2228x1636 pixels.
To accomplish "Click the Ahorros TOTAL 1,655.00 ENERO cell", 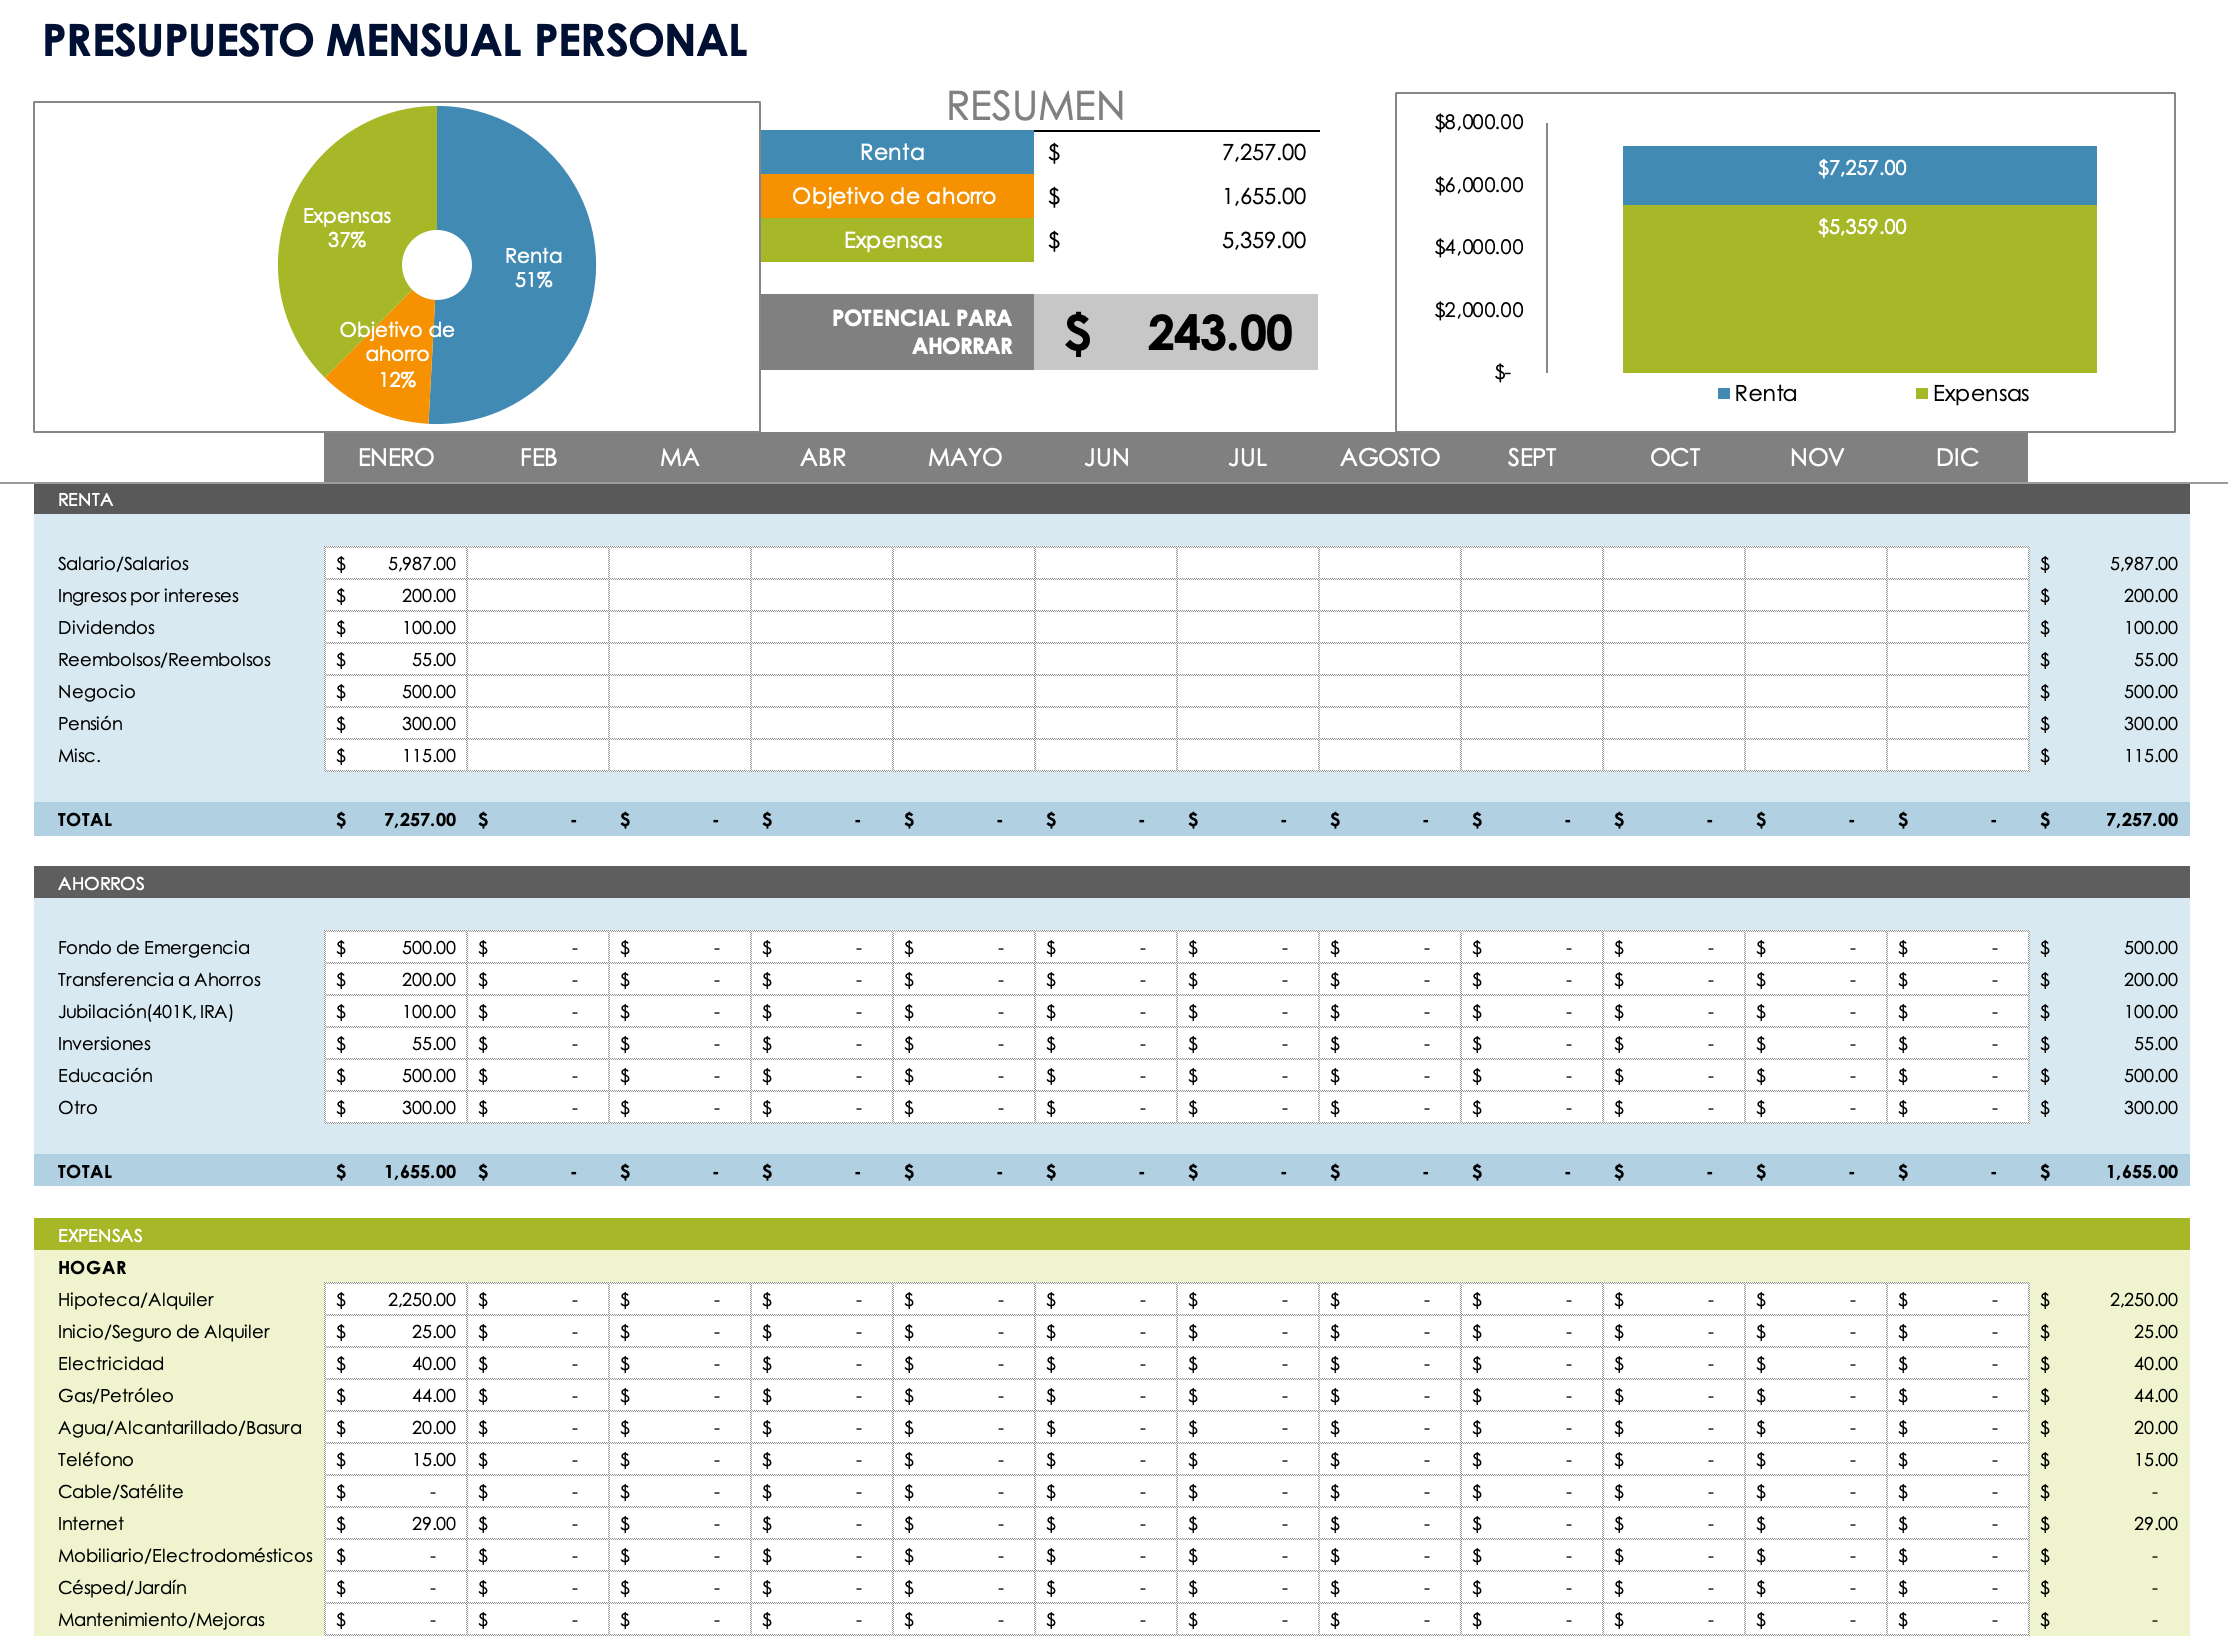I will [396, 1171].
